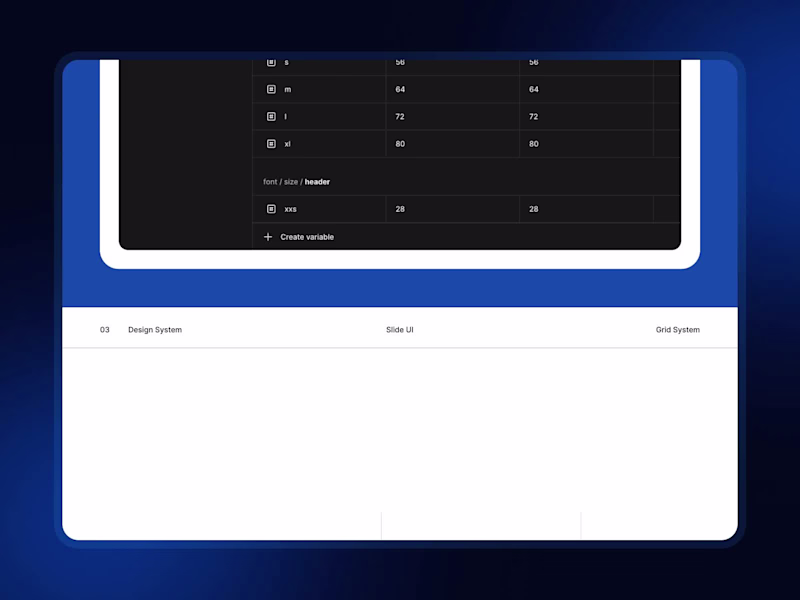Select the variable name m
Viewport: 800px width, 600px height.
(288, 89)
